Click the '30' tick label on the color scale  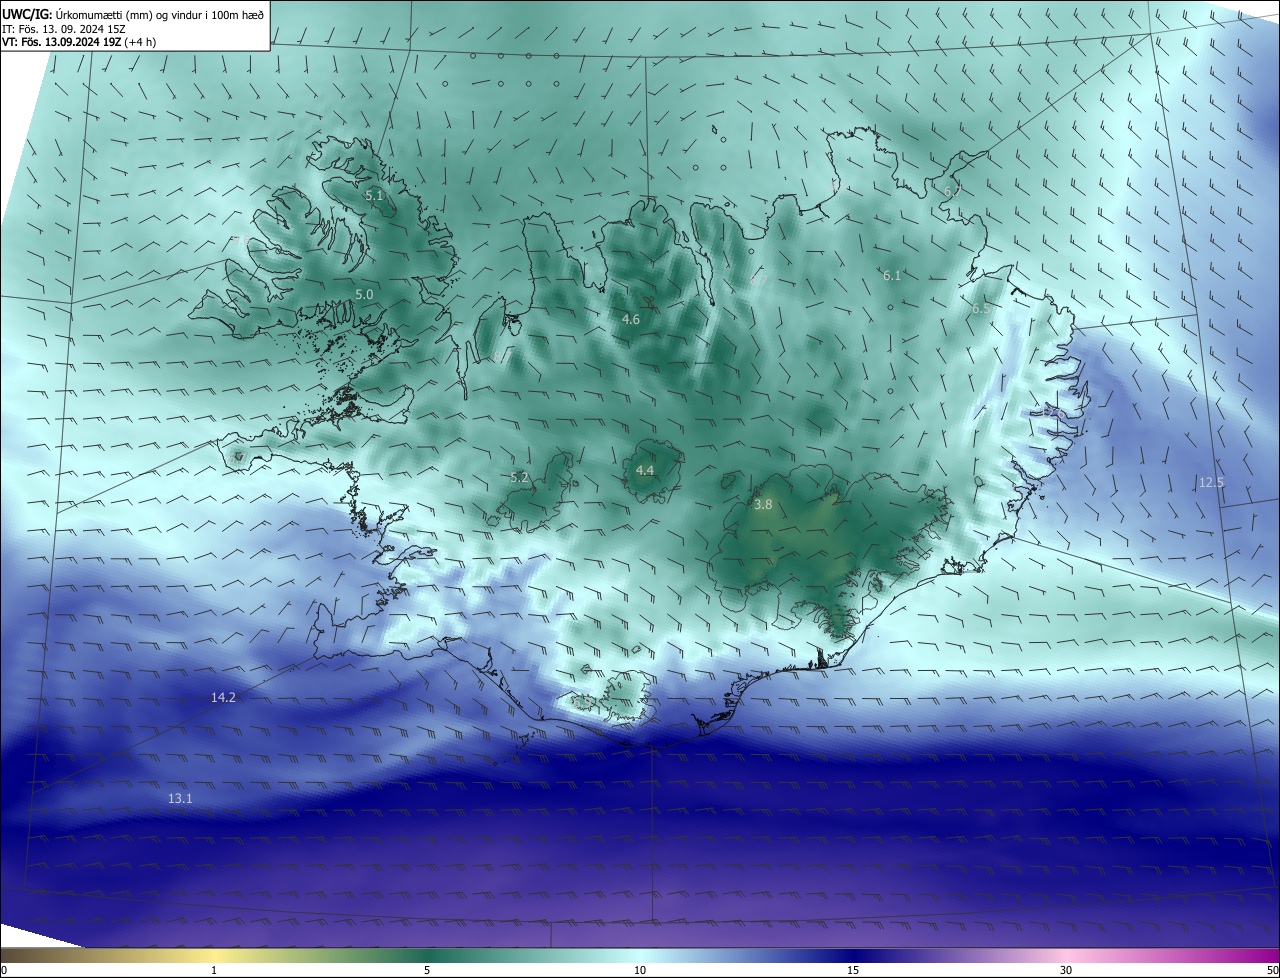pyautogui.click(x=1066, y=970)
